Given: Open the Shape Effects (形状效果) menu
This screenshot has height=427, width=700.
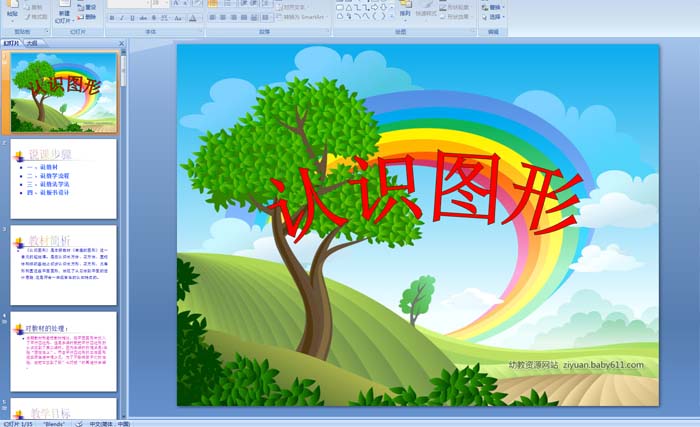Looking at the screenshot, I should (x=454, y=17).
